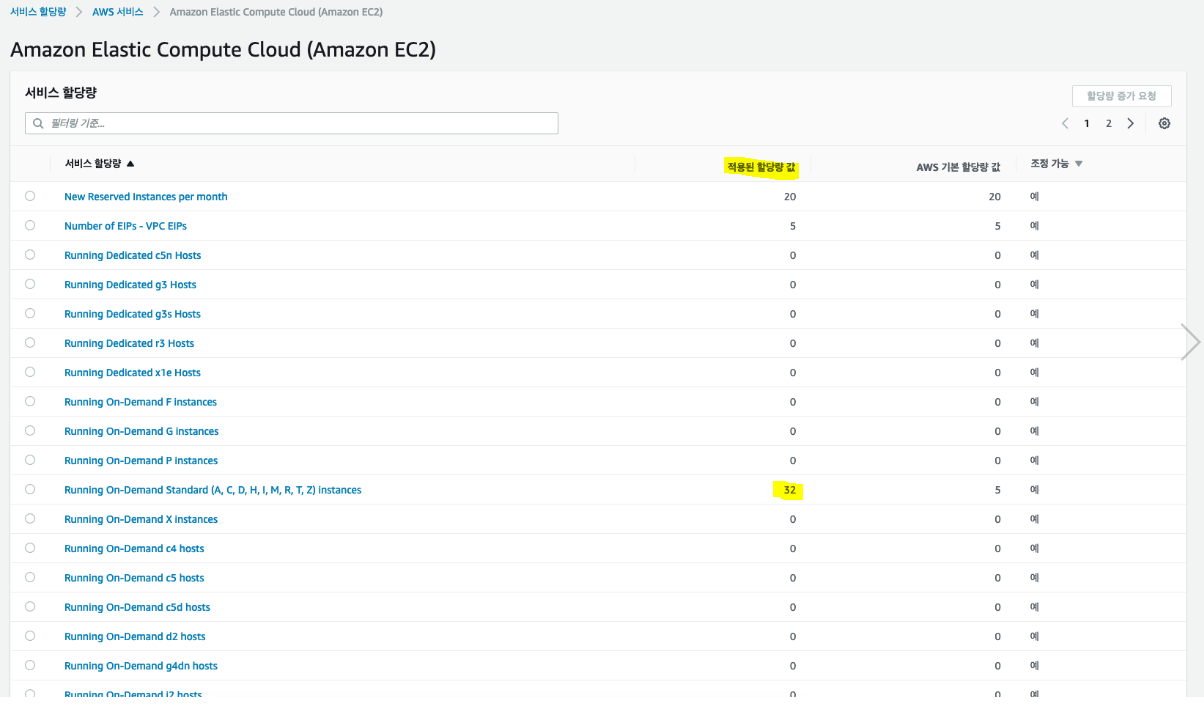Open Number of EIPs - VPC EIPs link
1204x715 pixels.
coord(125,226)
